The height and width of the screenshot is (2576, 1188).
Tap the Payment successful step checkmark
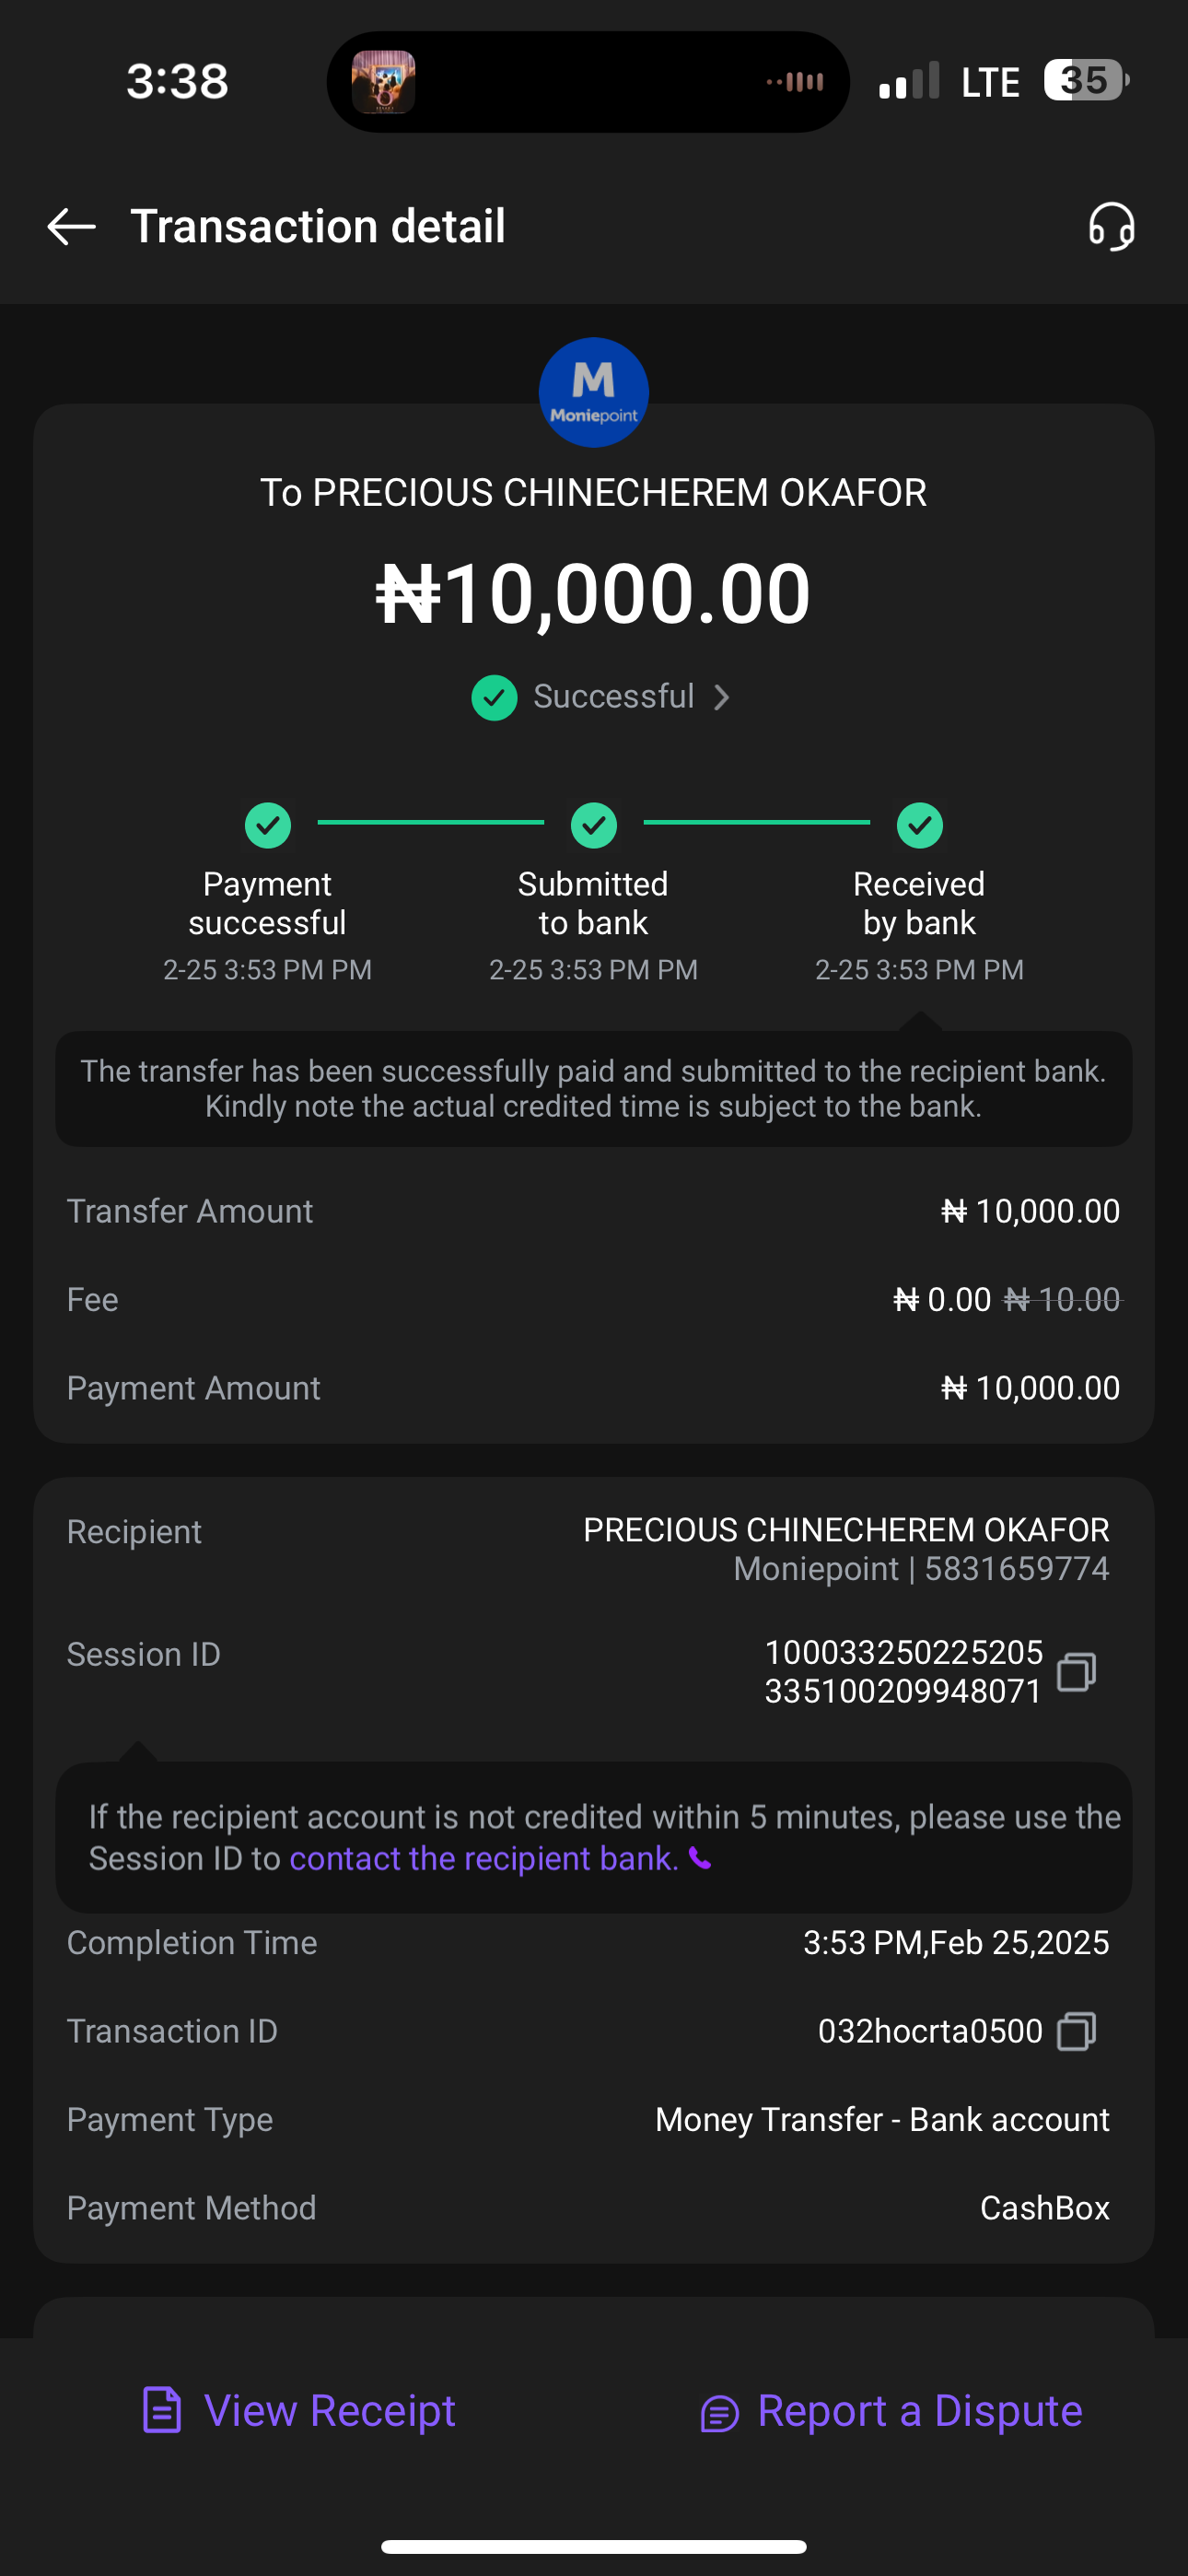point(267,825)
